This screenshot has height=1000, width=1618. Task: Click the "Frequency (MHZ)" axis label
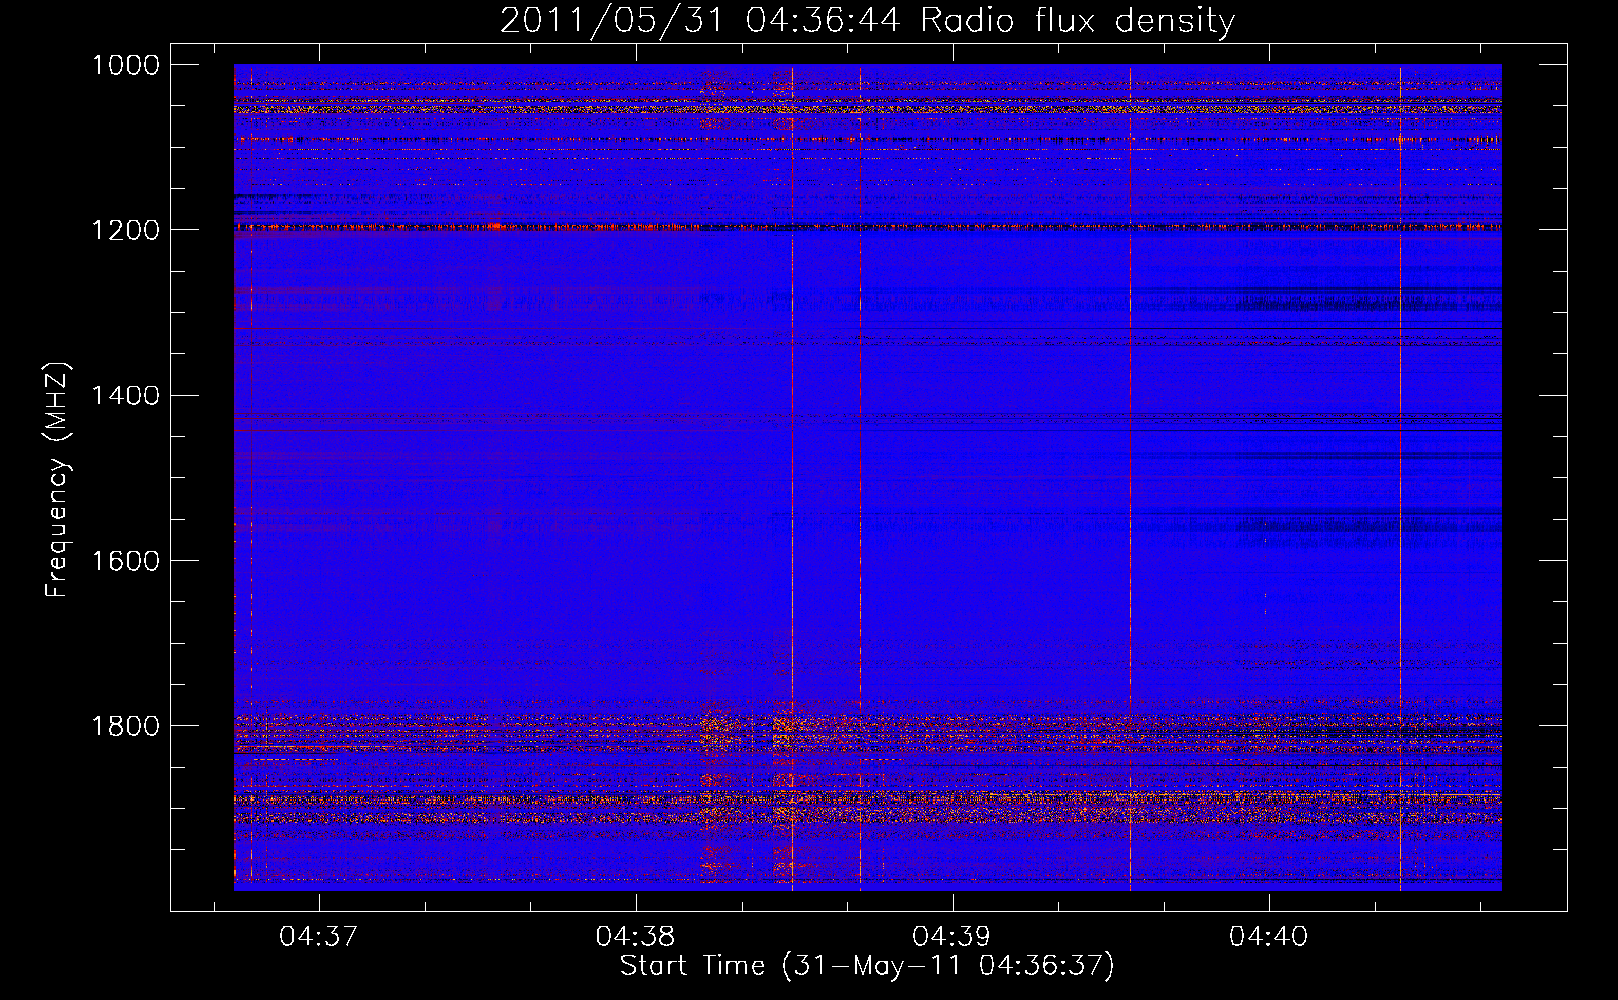coord(57,480)
